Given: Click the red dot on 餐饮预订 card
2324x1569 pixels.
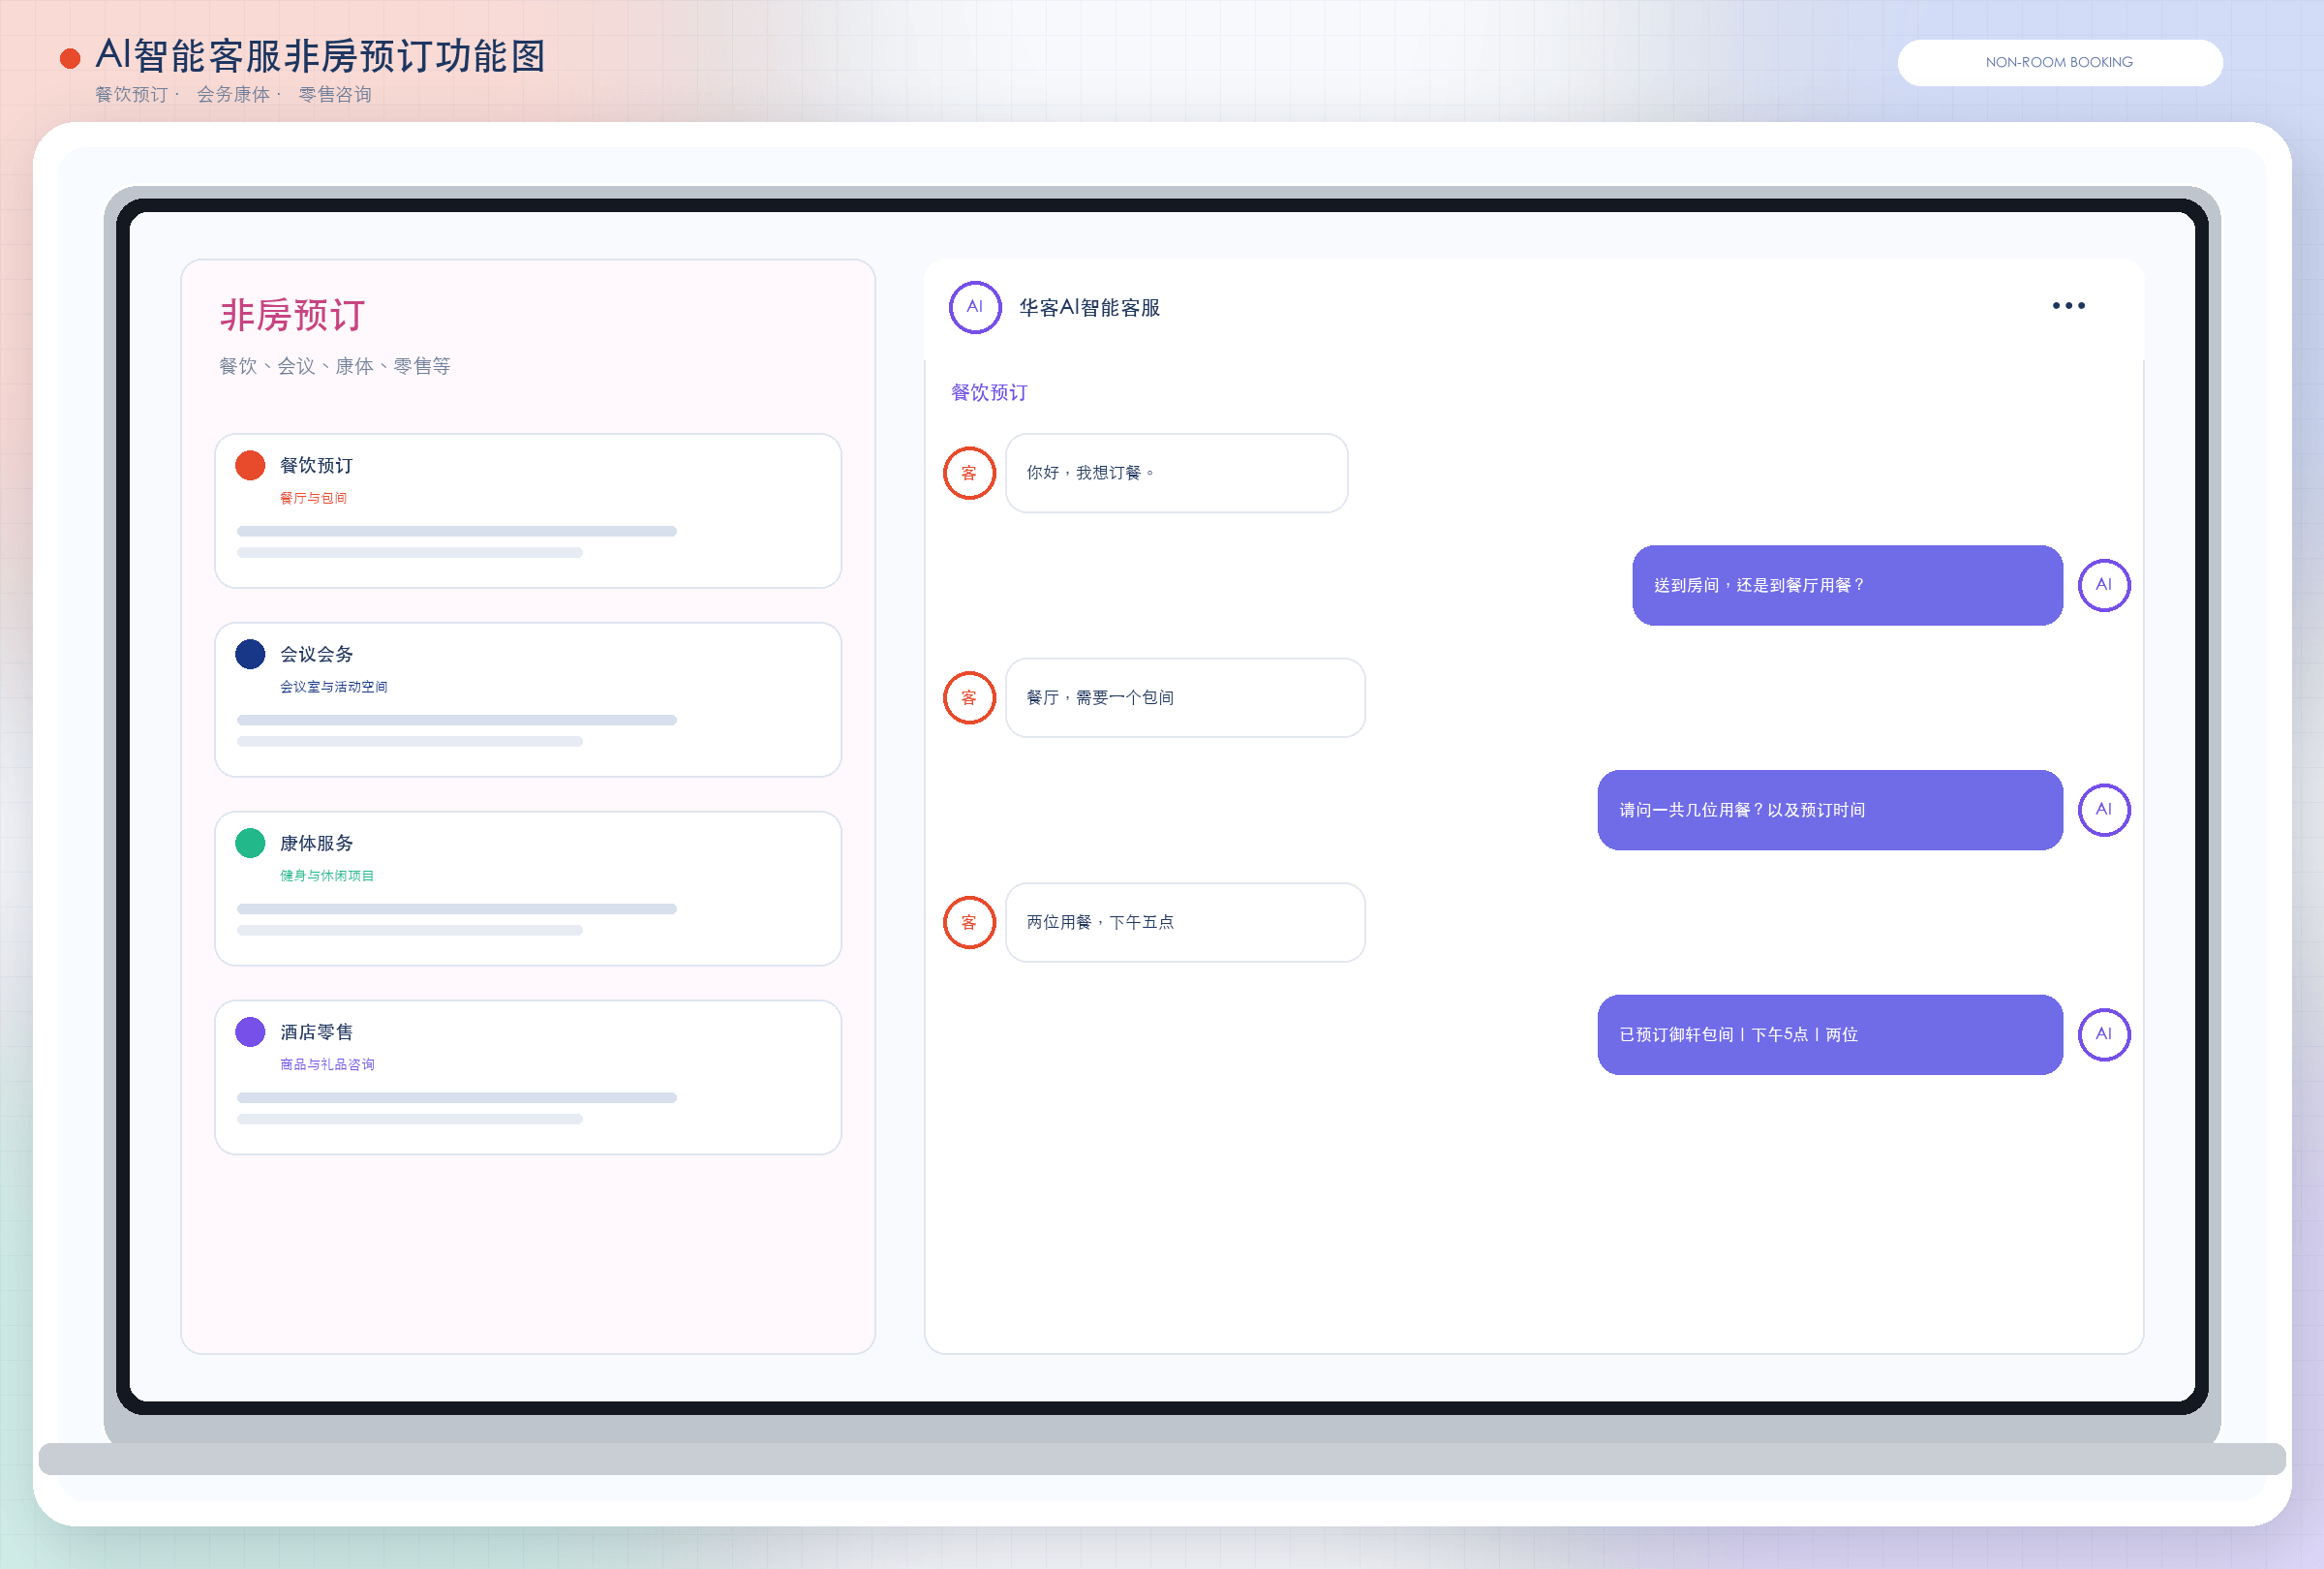Looking at the screenshot, I should click(x=250, y=465).
